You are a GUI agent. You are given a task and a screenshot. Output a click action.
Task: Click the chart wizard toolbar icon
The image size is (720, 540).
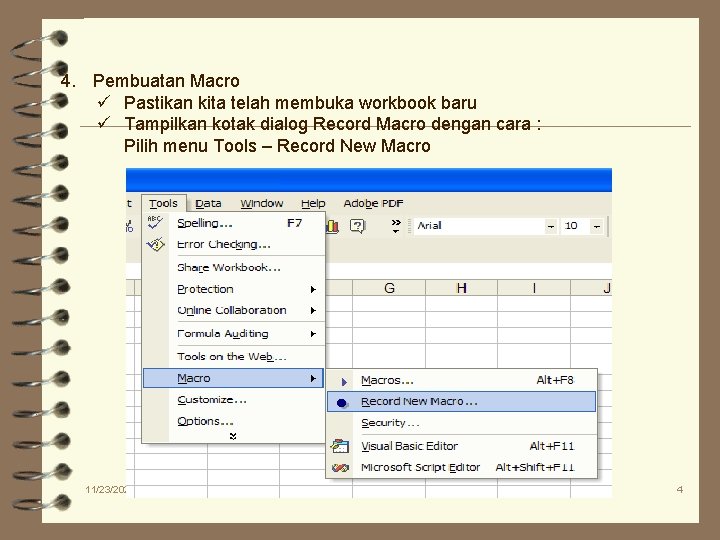tap(332, 226)
